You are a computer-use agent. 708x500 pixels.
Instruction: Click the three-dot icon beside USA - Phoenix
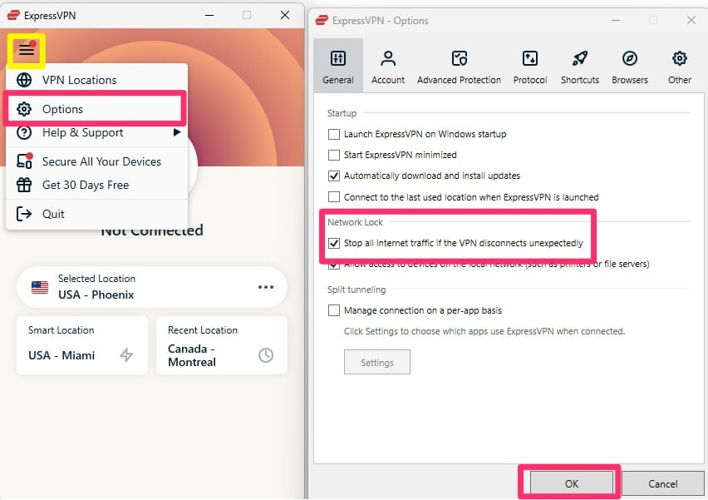266,287
